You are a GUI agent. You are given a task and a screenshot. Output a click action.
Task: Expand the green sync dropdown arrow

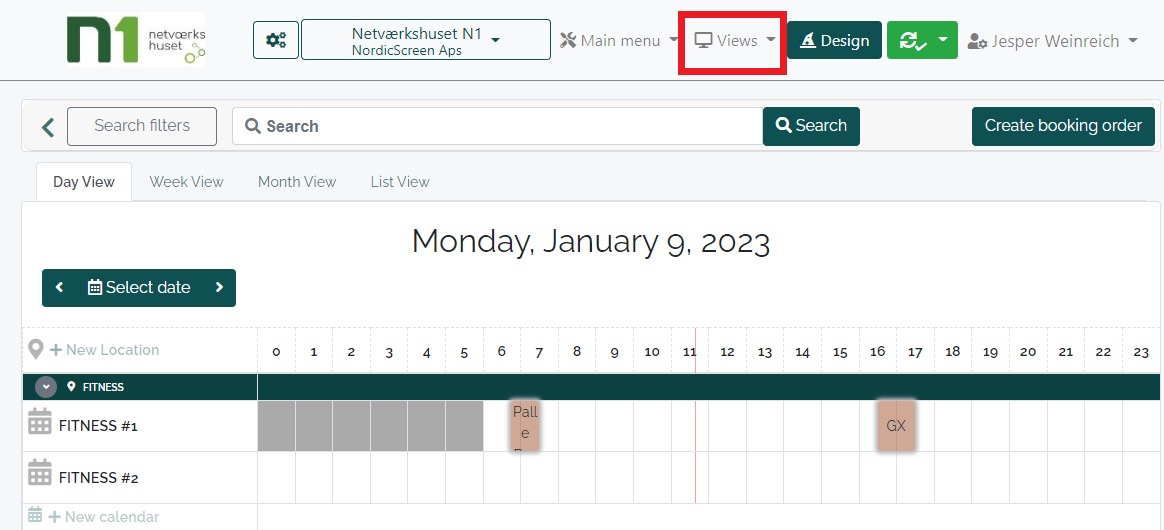943,39
